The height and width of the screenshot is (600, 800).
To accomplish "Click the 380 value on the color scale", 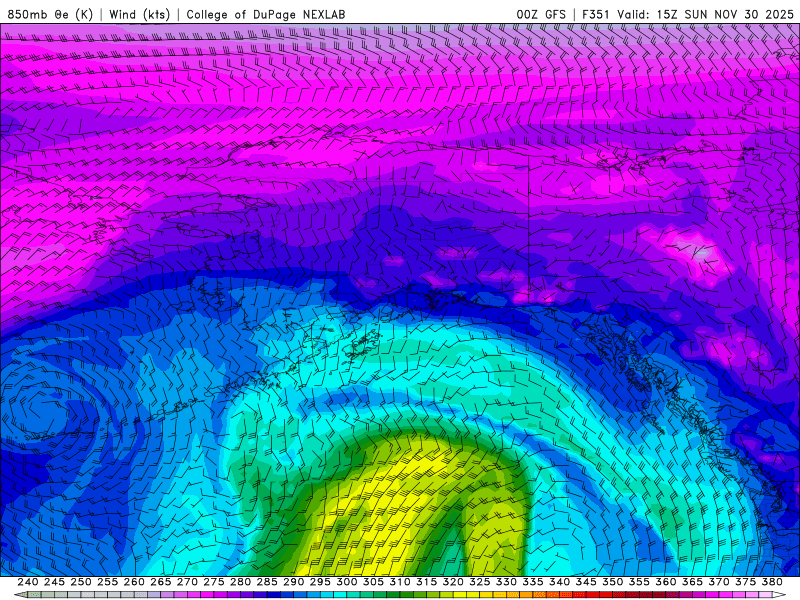I will click(771, 582).
